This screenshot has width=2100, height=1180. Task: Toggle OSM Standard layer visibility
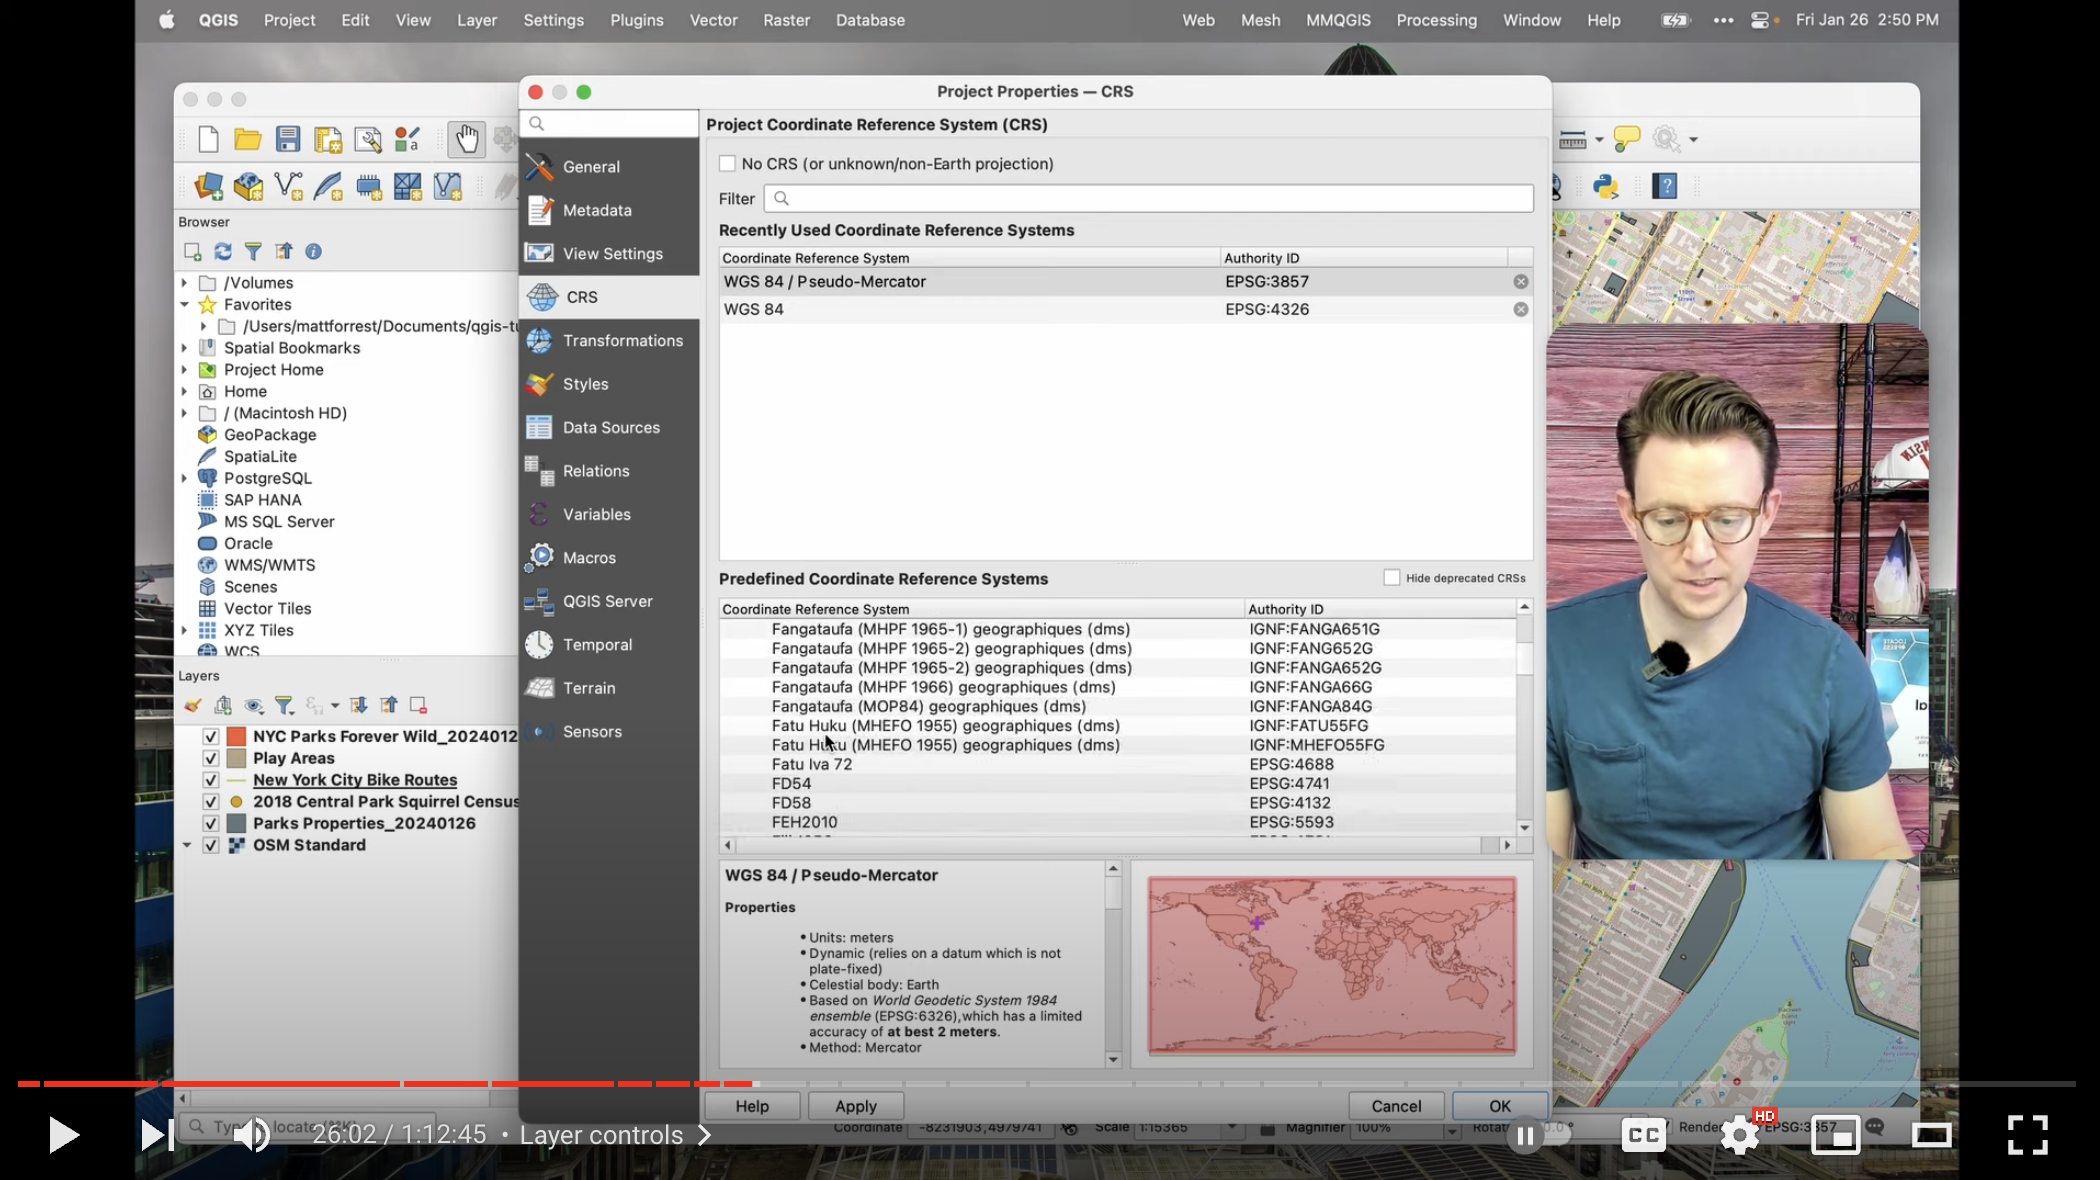click(x=211, y=846)
